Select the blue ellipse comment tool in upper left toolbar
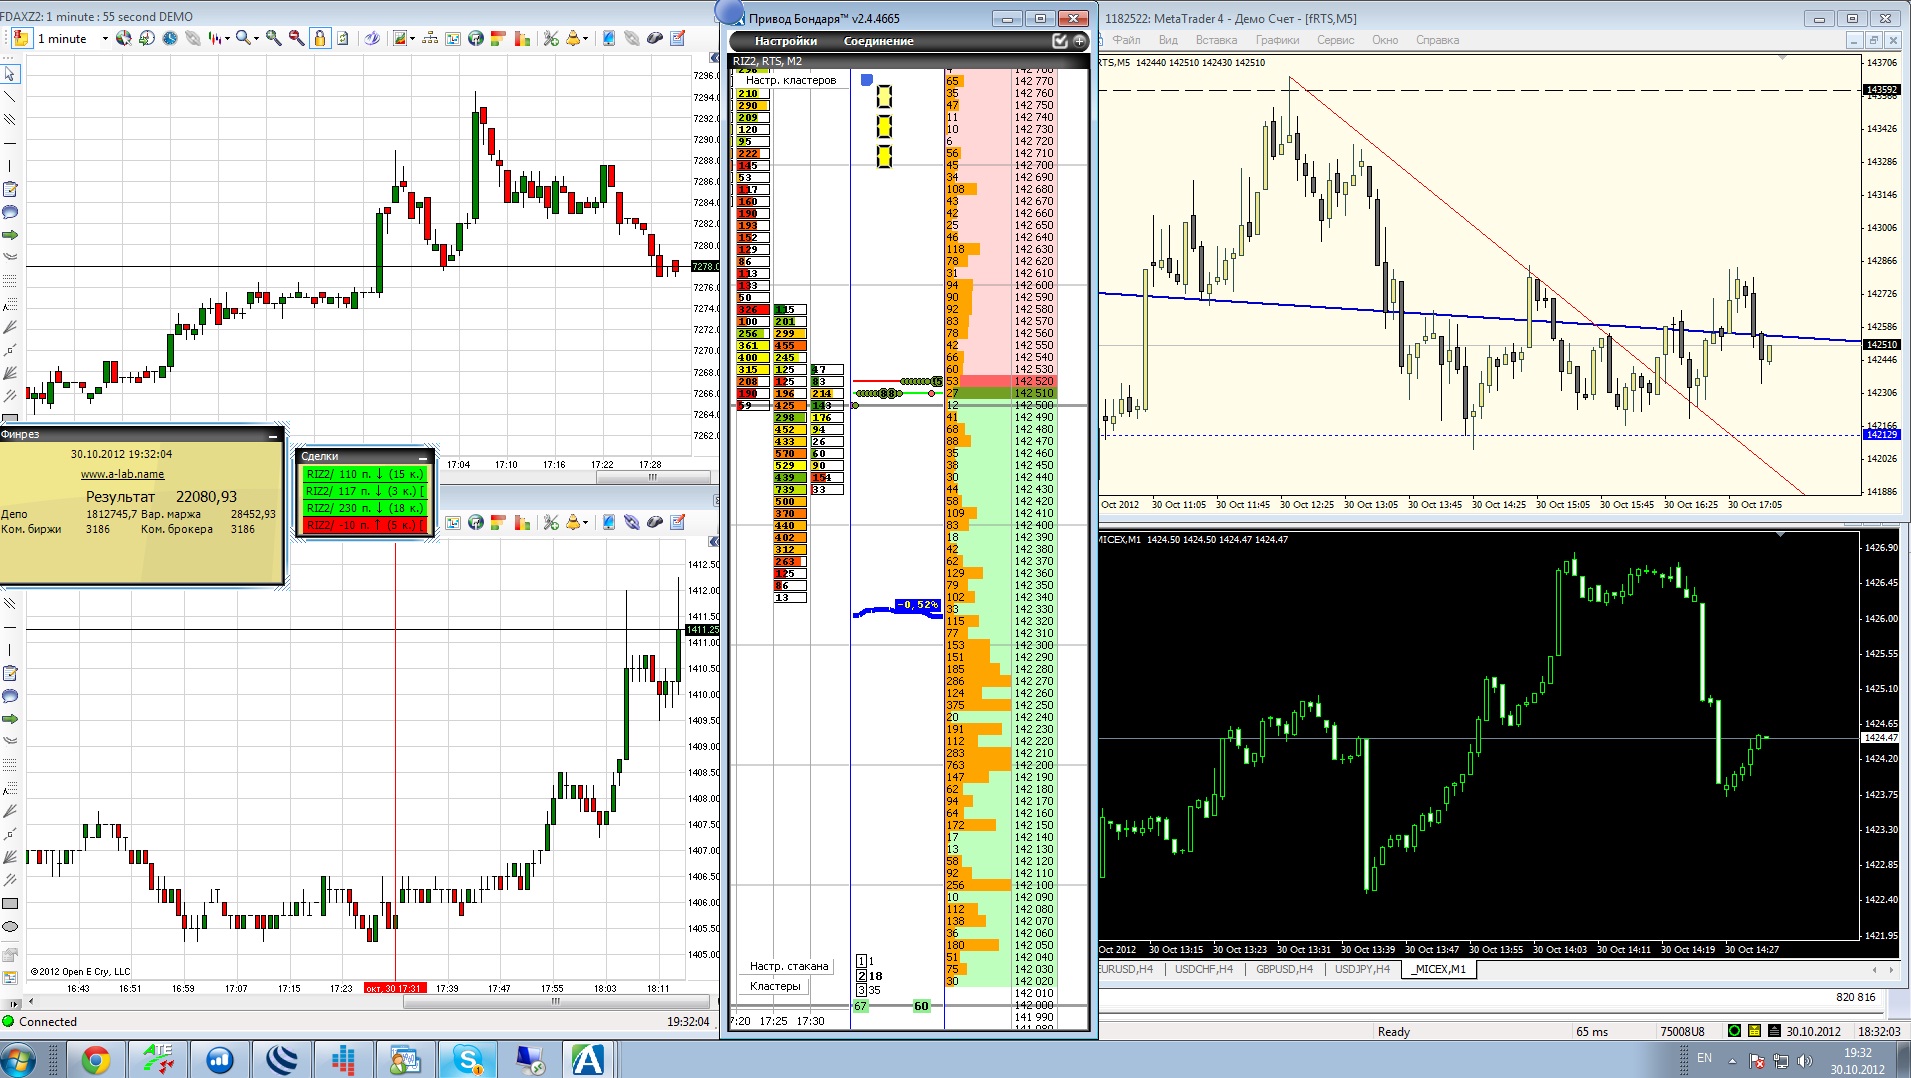The image size is (1911, 1078). coord(10,212)
